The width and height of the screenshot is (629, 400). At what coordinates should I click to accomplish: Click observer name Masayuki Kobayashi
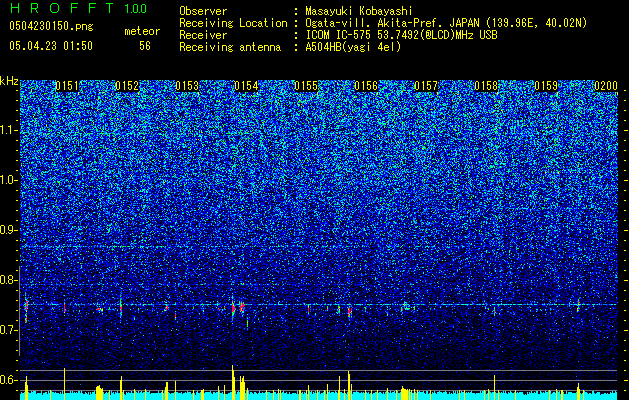pyautogui.click(x=359, y=11)
